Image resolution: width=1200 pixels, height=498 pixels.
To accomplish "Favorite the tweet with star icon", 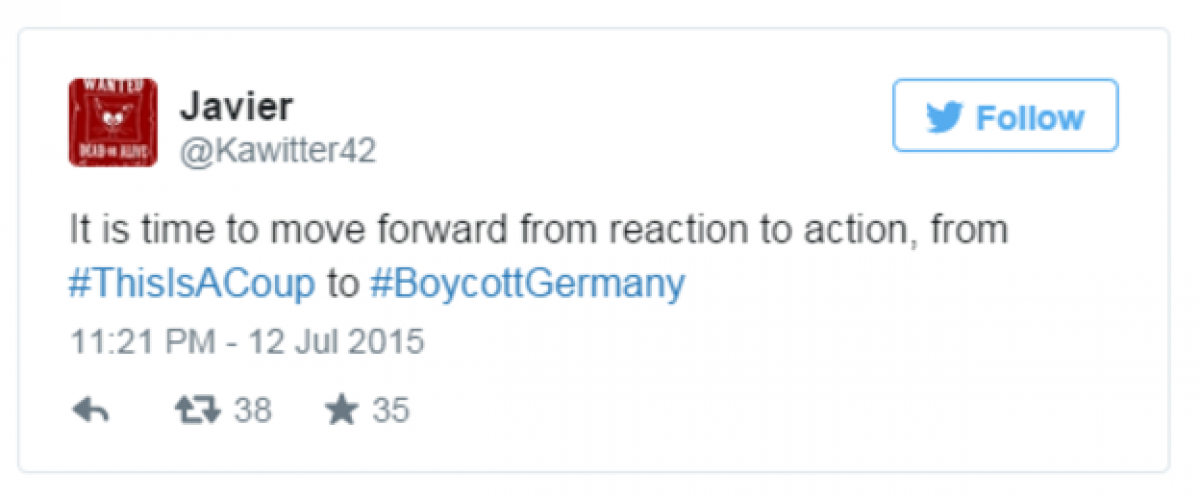I will coord(342,410).
